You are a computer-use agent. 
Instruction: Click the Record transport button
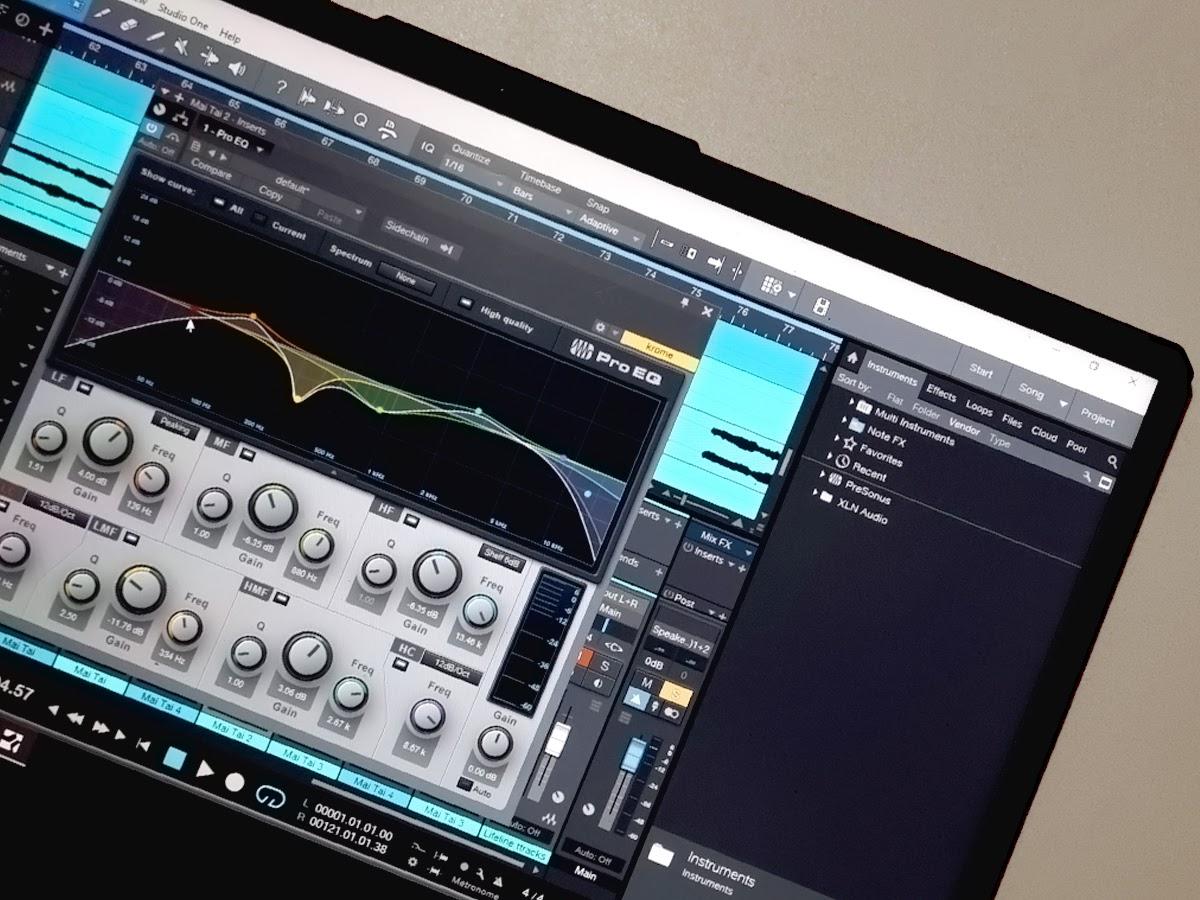tap(235, 782)
